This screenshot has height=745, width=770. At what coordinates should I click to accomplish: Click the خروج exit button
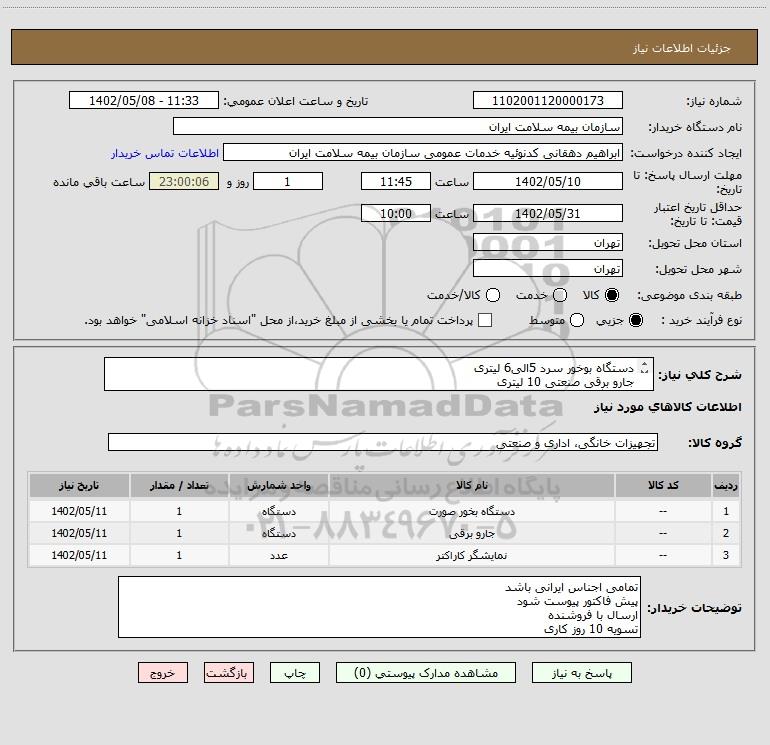(163, 673)
